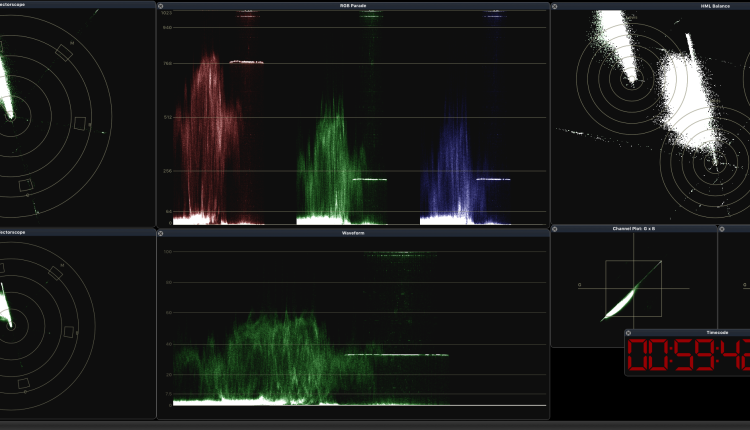
Task: Click the square graticule in Channel Plot
Action: coord(632,289)
